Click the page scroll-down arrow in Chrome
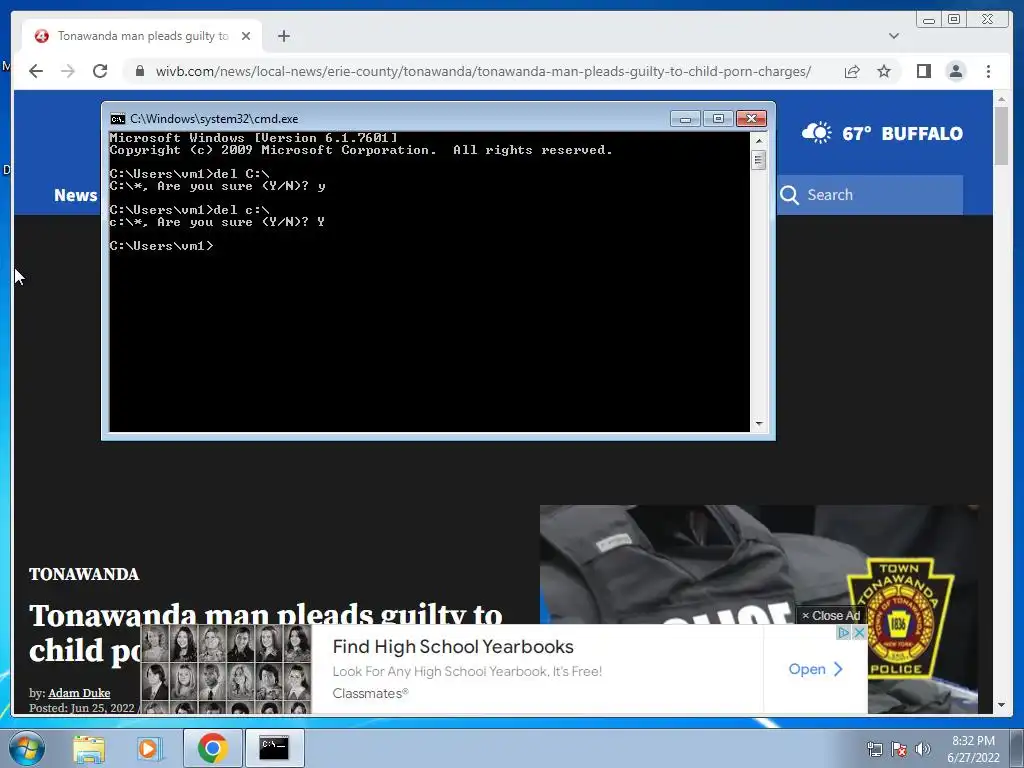Screen dimensions: 1024x768 coord(1001,705)
